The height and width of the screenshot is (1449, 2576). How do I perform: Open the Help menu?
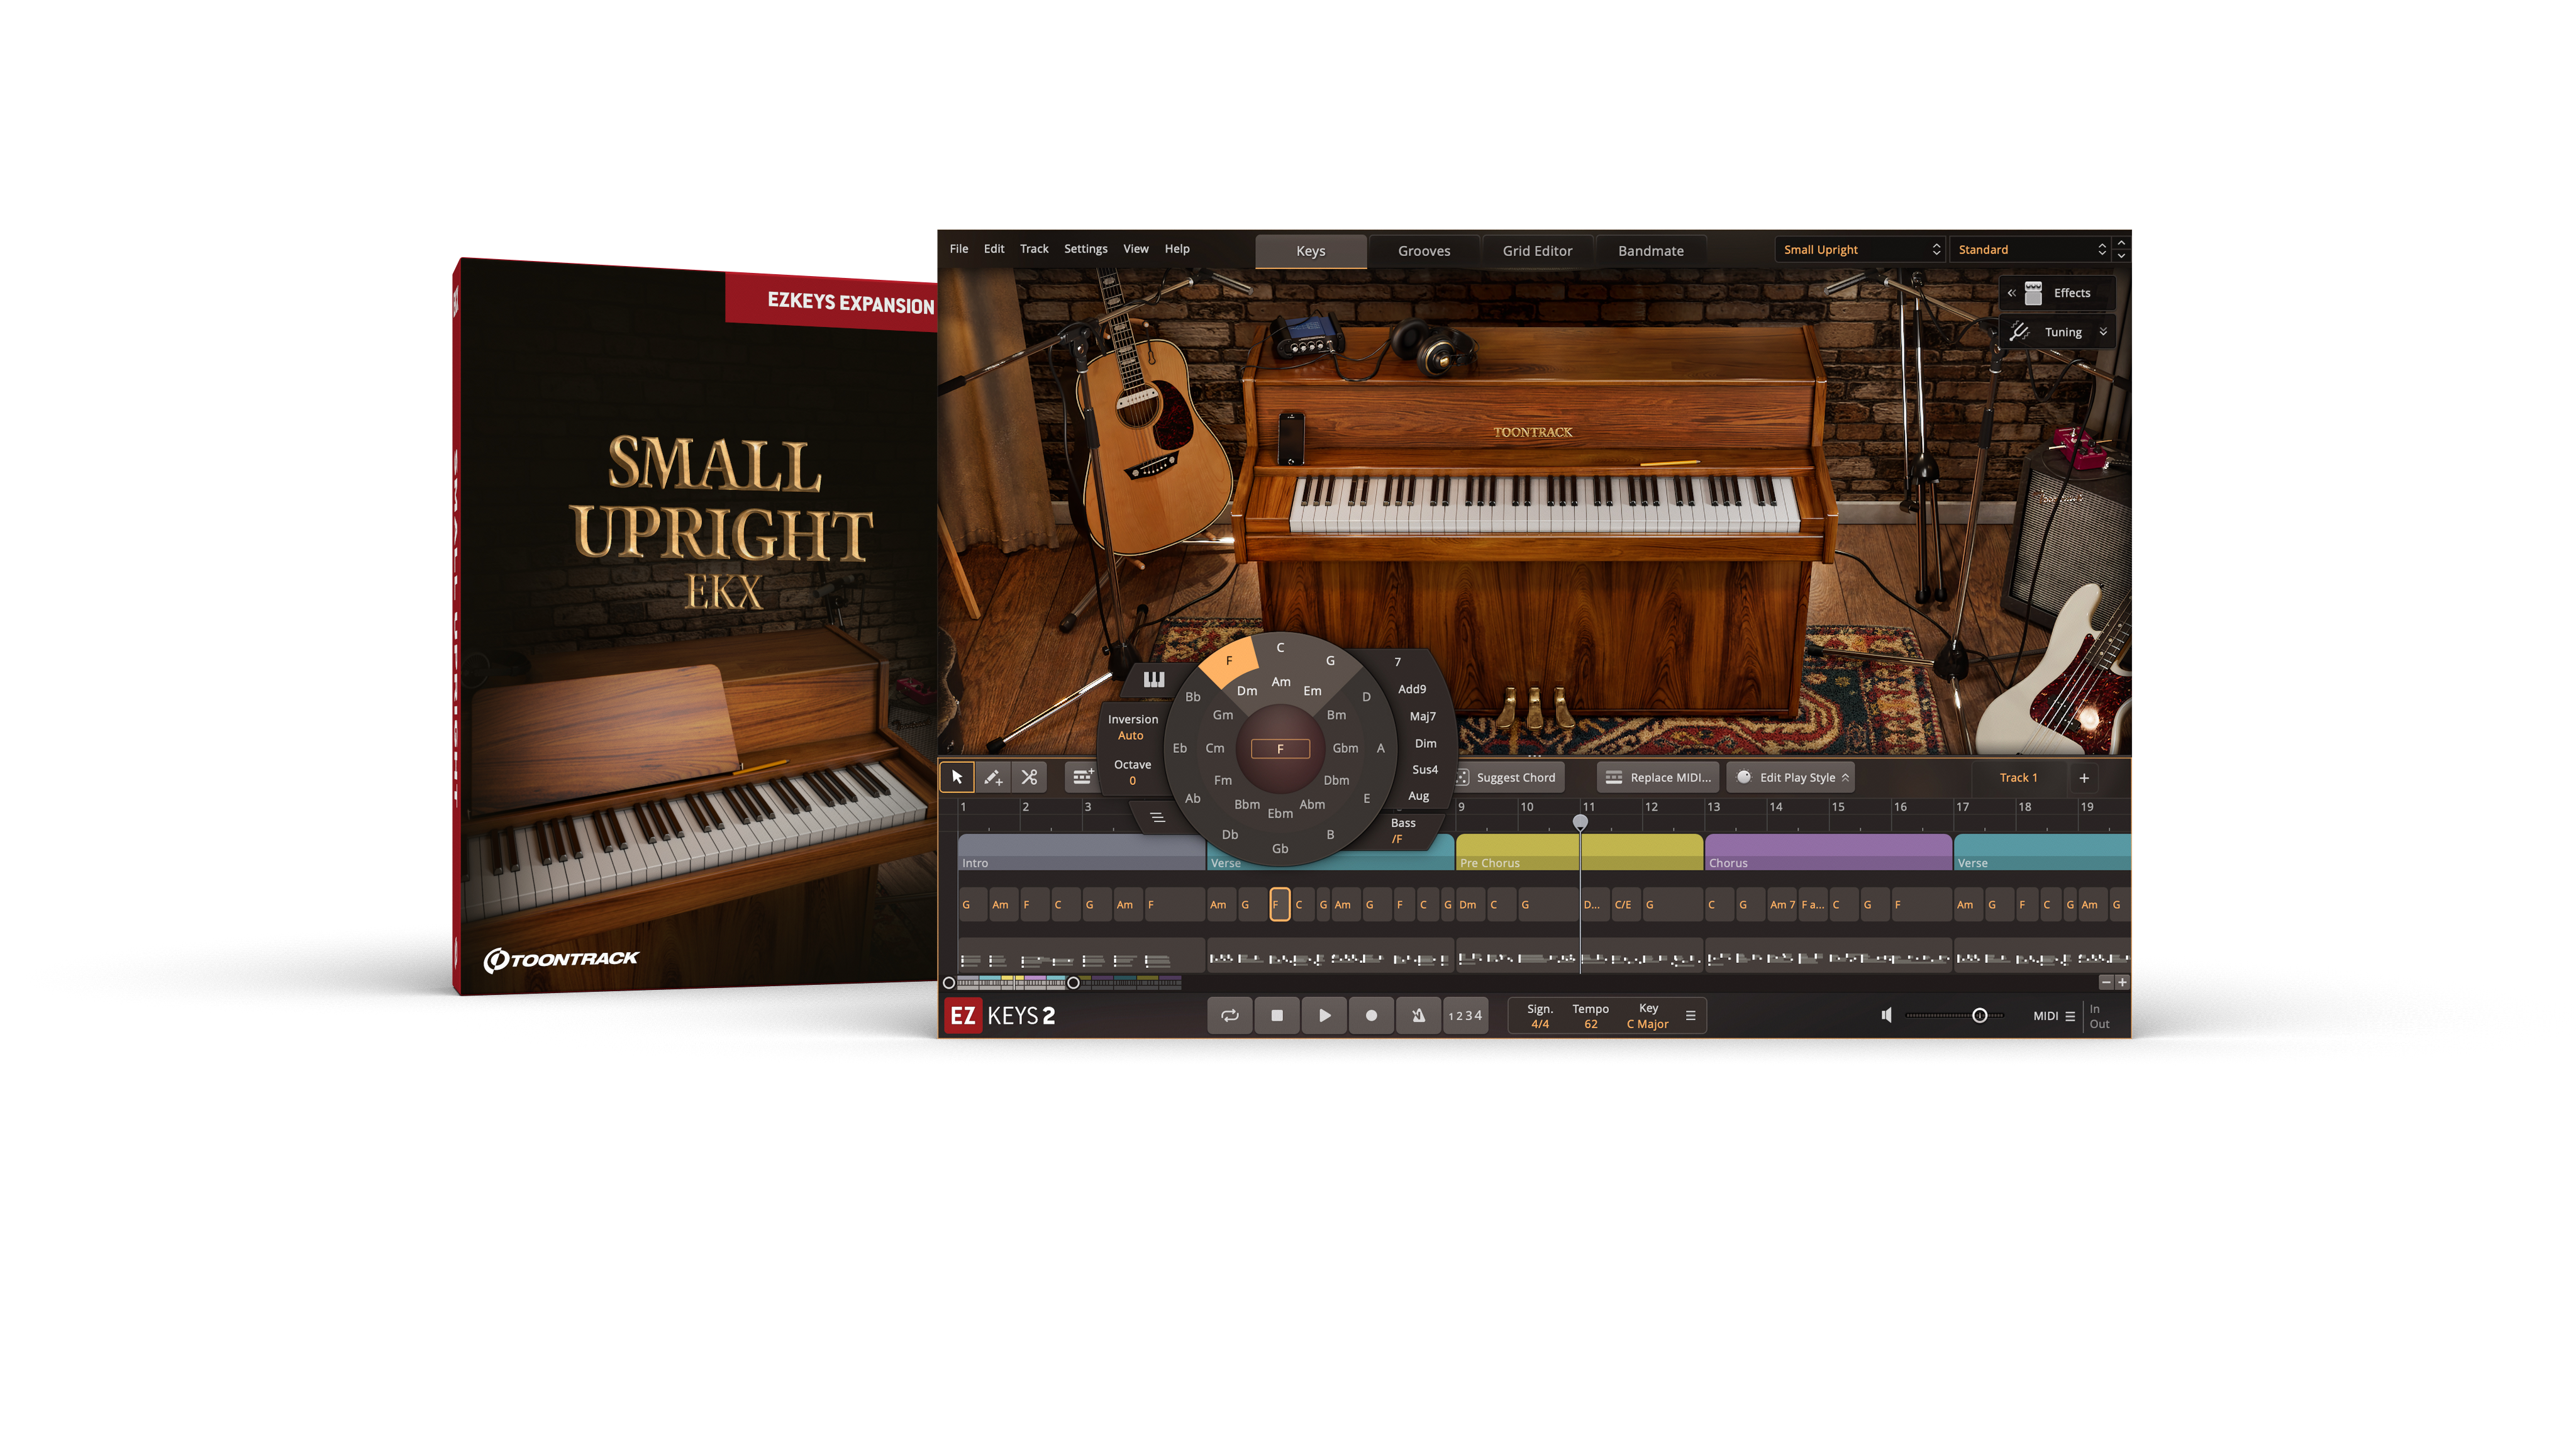tap(1177, 248)
